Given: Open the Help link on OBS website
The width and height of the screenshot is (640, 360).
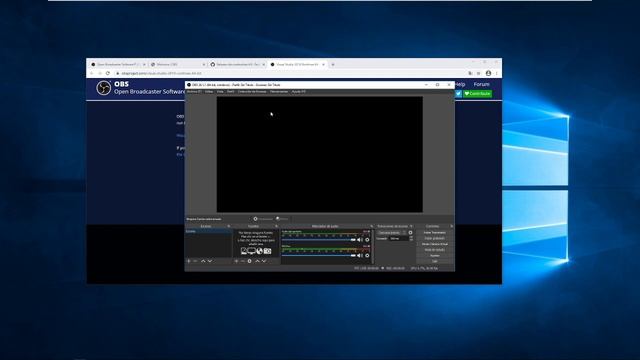Looking at the screenshot, I should pyautogui.click(x=460, y=84).
